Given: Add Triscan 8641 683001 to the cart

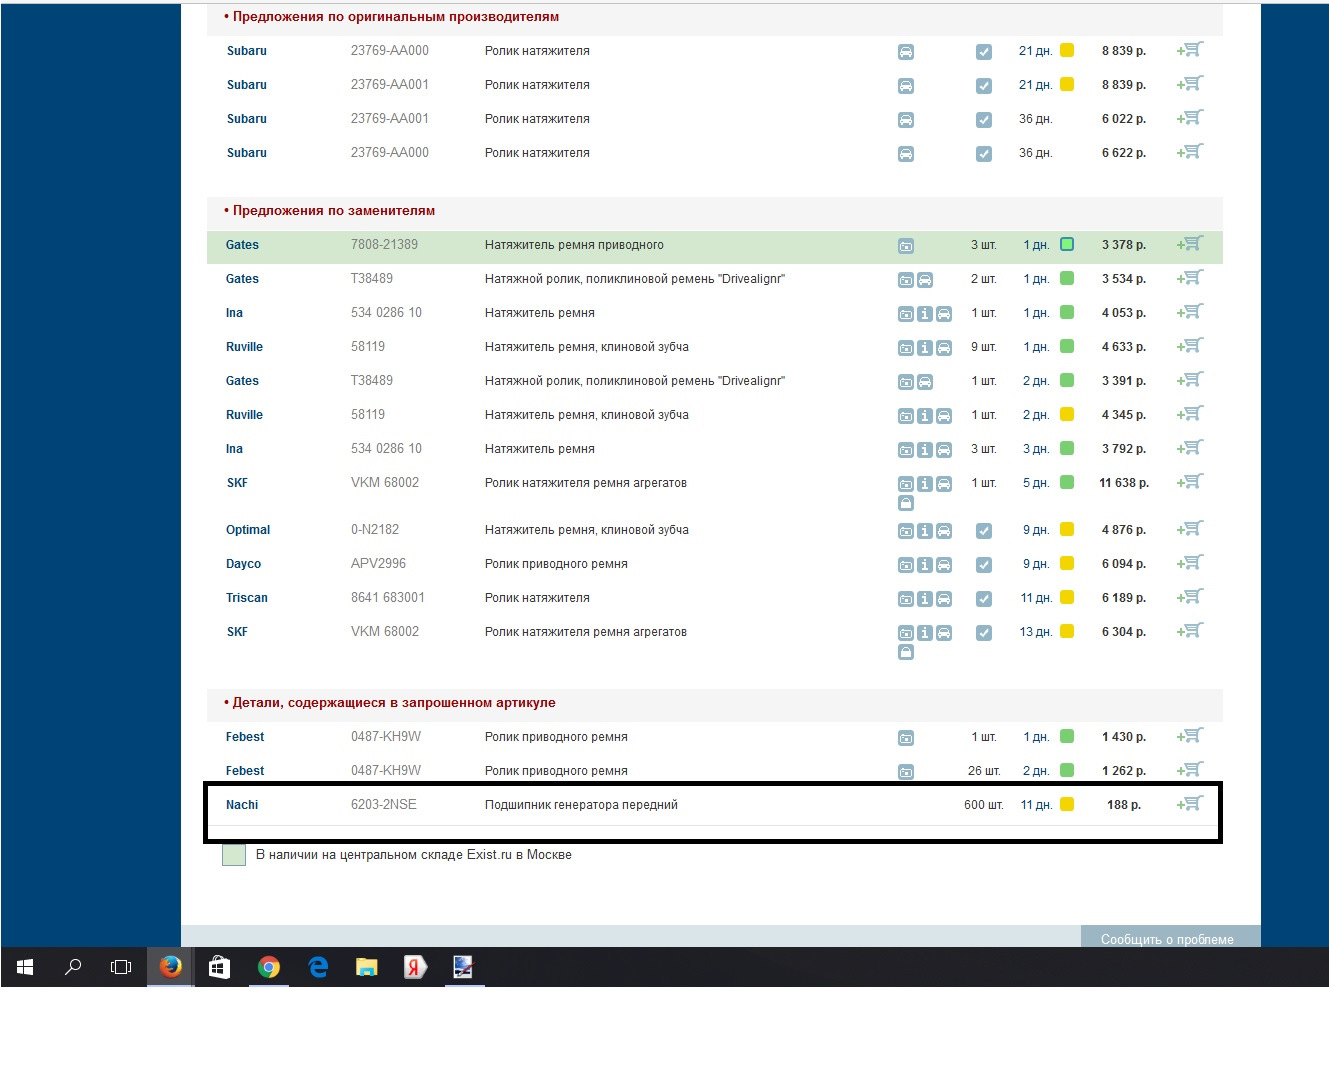Looking at the screenshot, I should tap(1190, 597).
